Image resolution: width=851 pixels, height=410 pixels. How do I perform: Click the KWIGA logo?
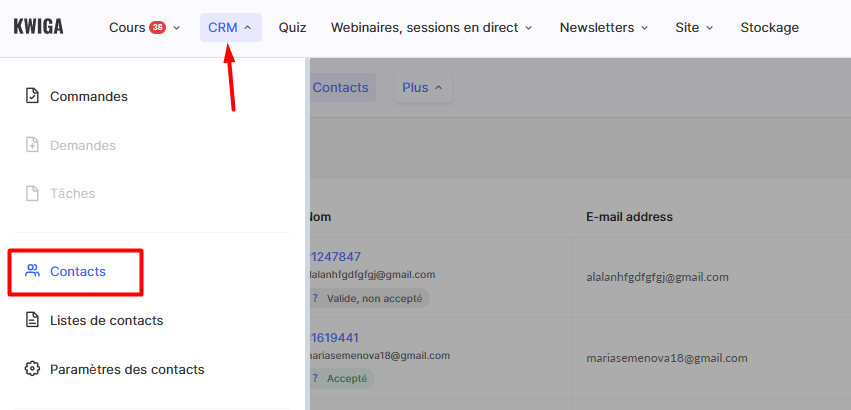click(38, 27)
